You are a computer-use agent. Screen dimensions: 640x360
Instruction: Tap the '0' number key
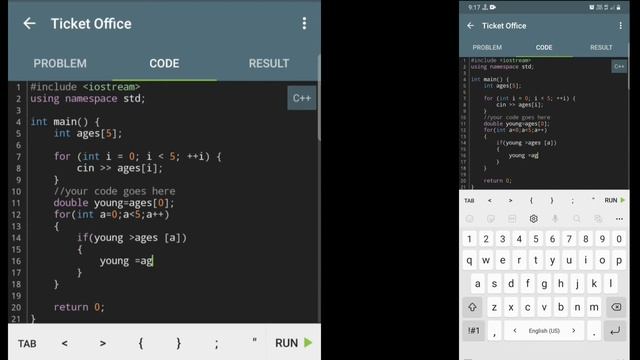(619, 239)
